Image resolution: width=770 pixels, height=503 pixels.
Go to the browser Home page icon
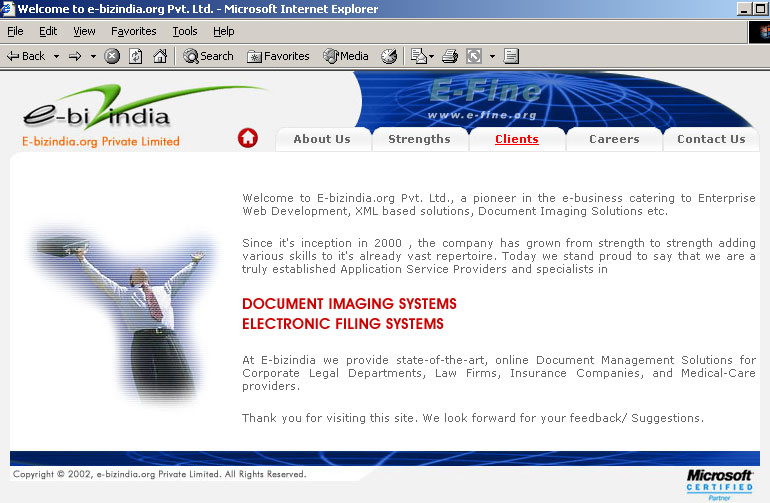click(160, 56)
